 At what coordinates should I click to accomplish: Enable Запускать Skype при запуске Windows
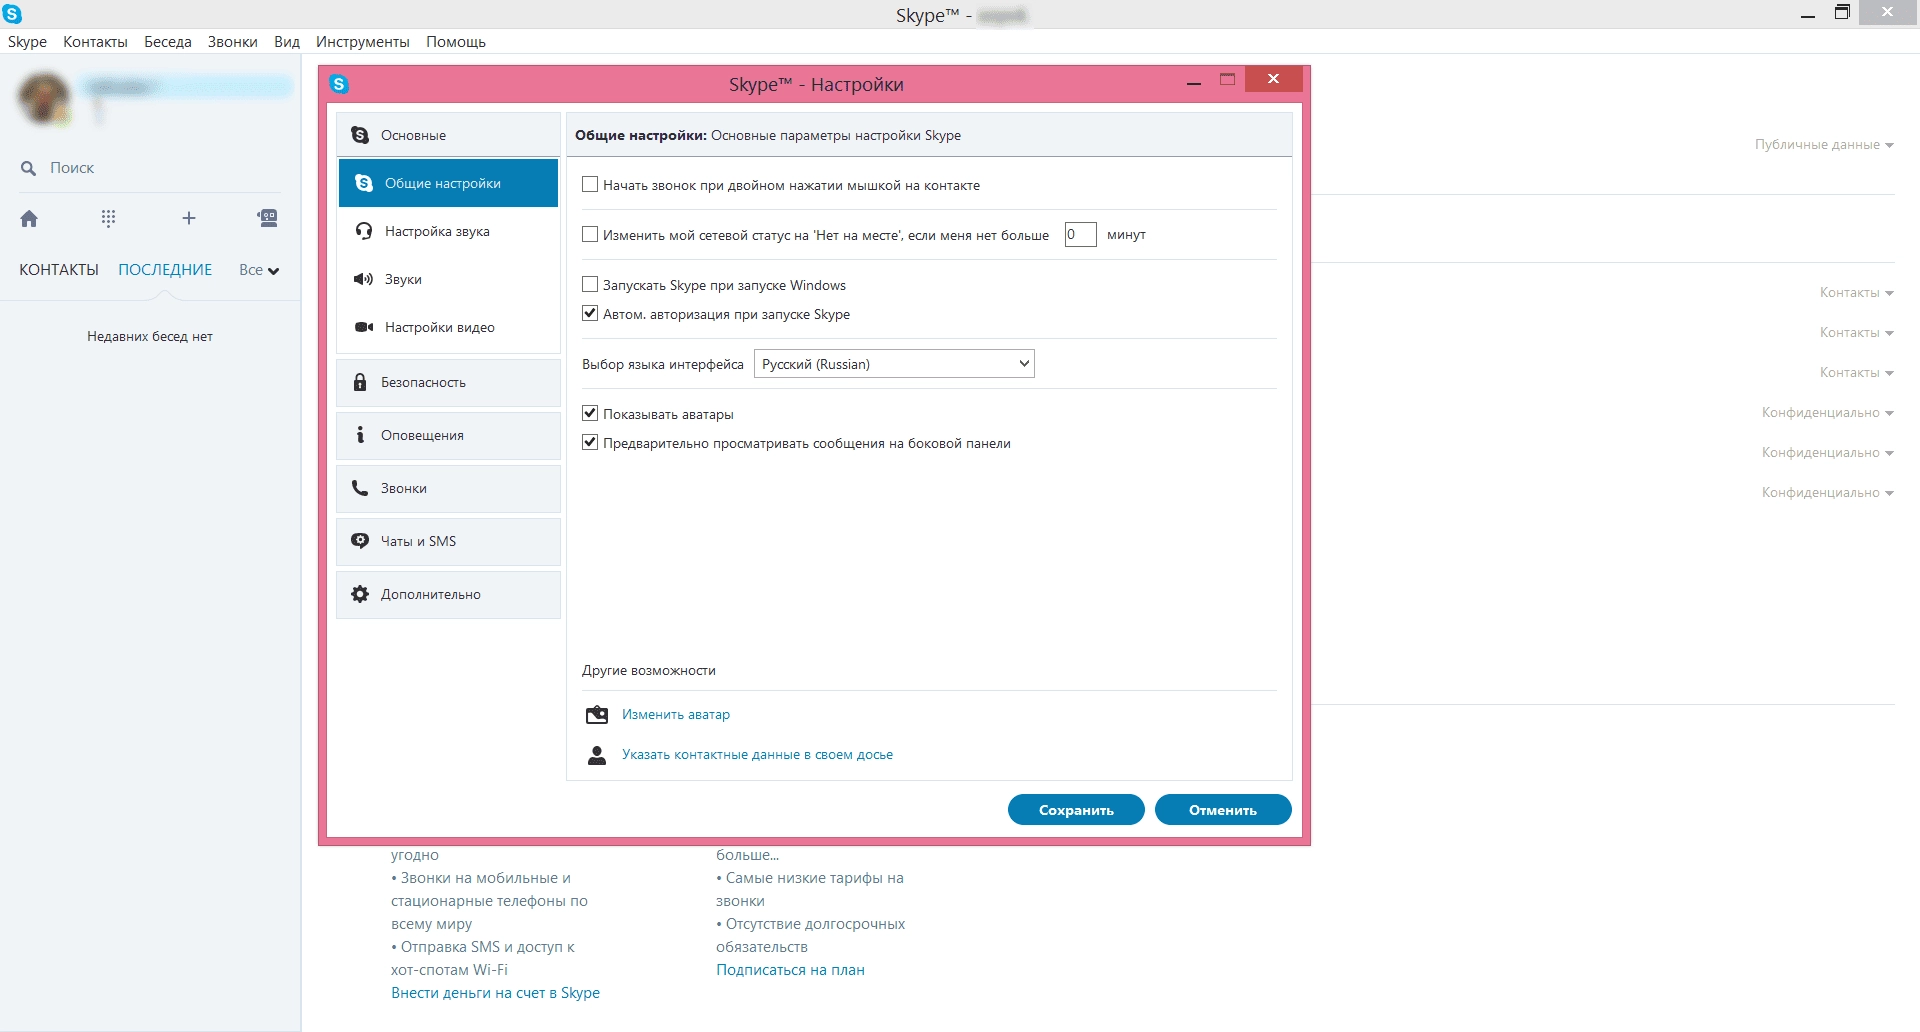(590, 285)
